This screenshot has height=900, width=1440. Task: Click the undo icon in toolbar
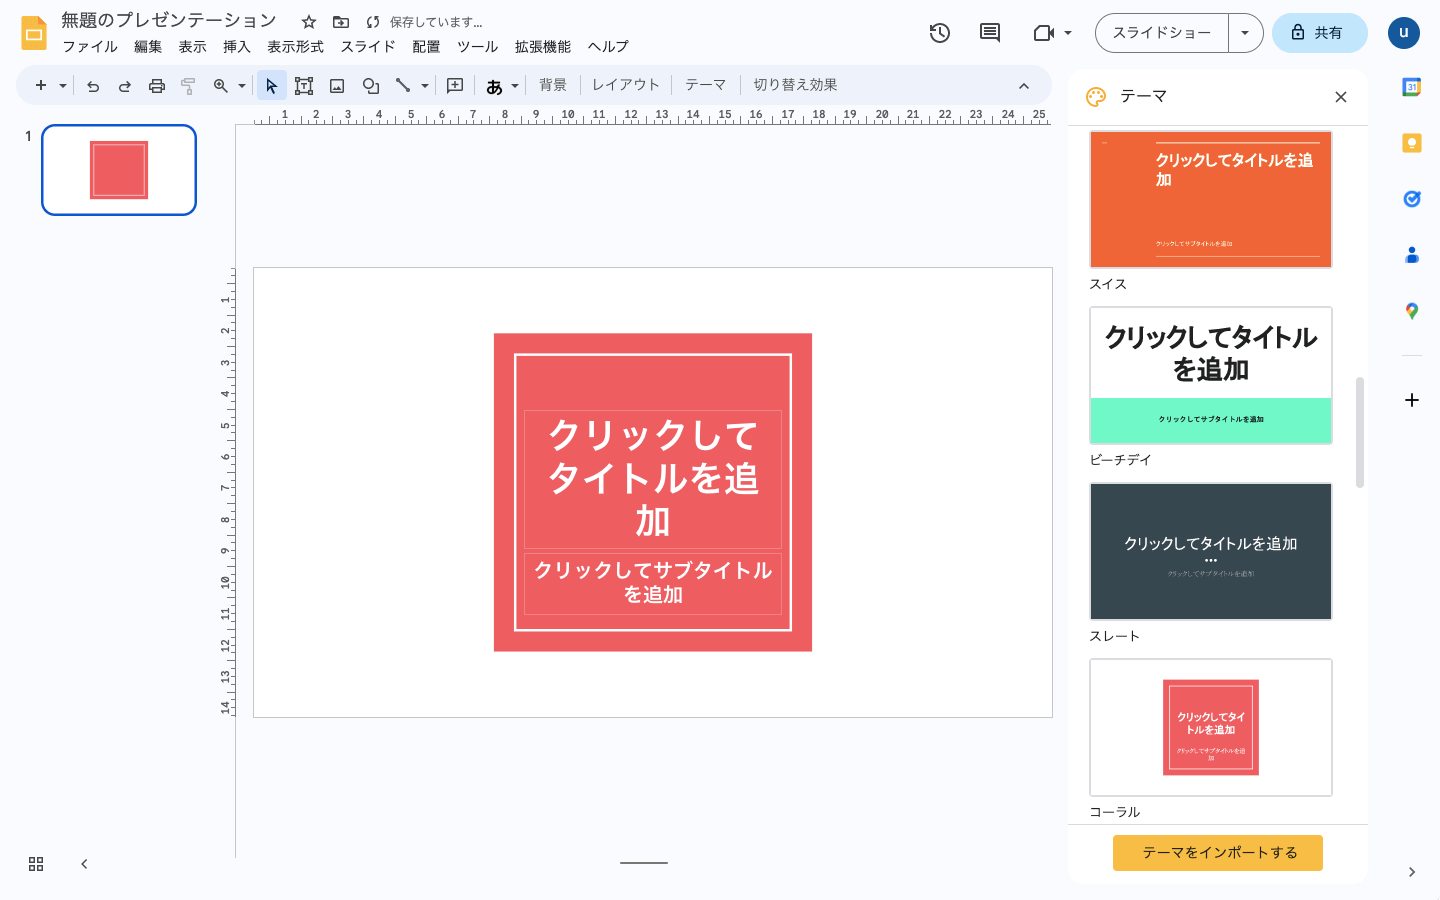pyautogui.click(x=93, y=86)
